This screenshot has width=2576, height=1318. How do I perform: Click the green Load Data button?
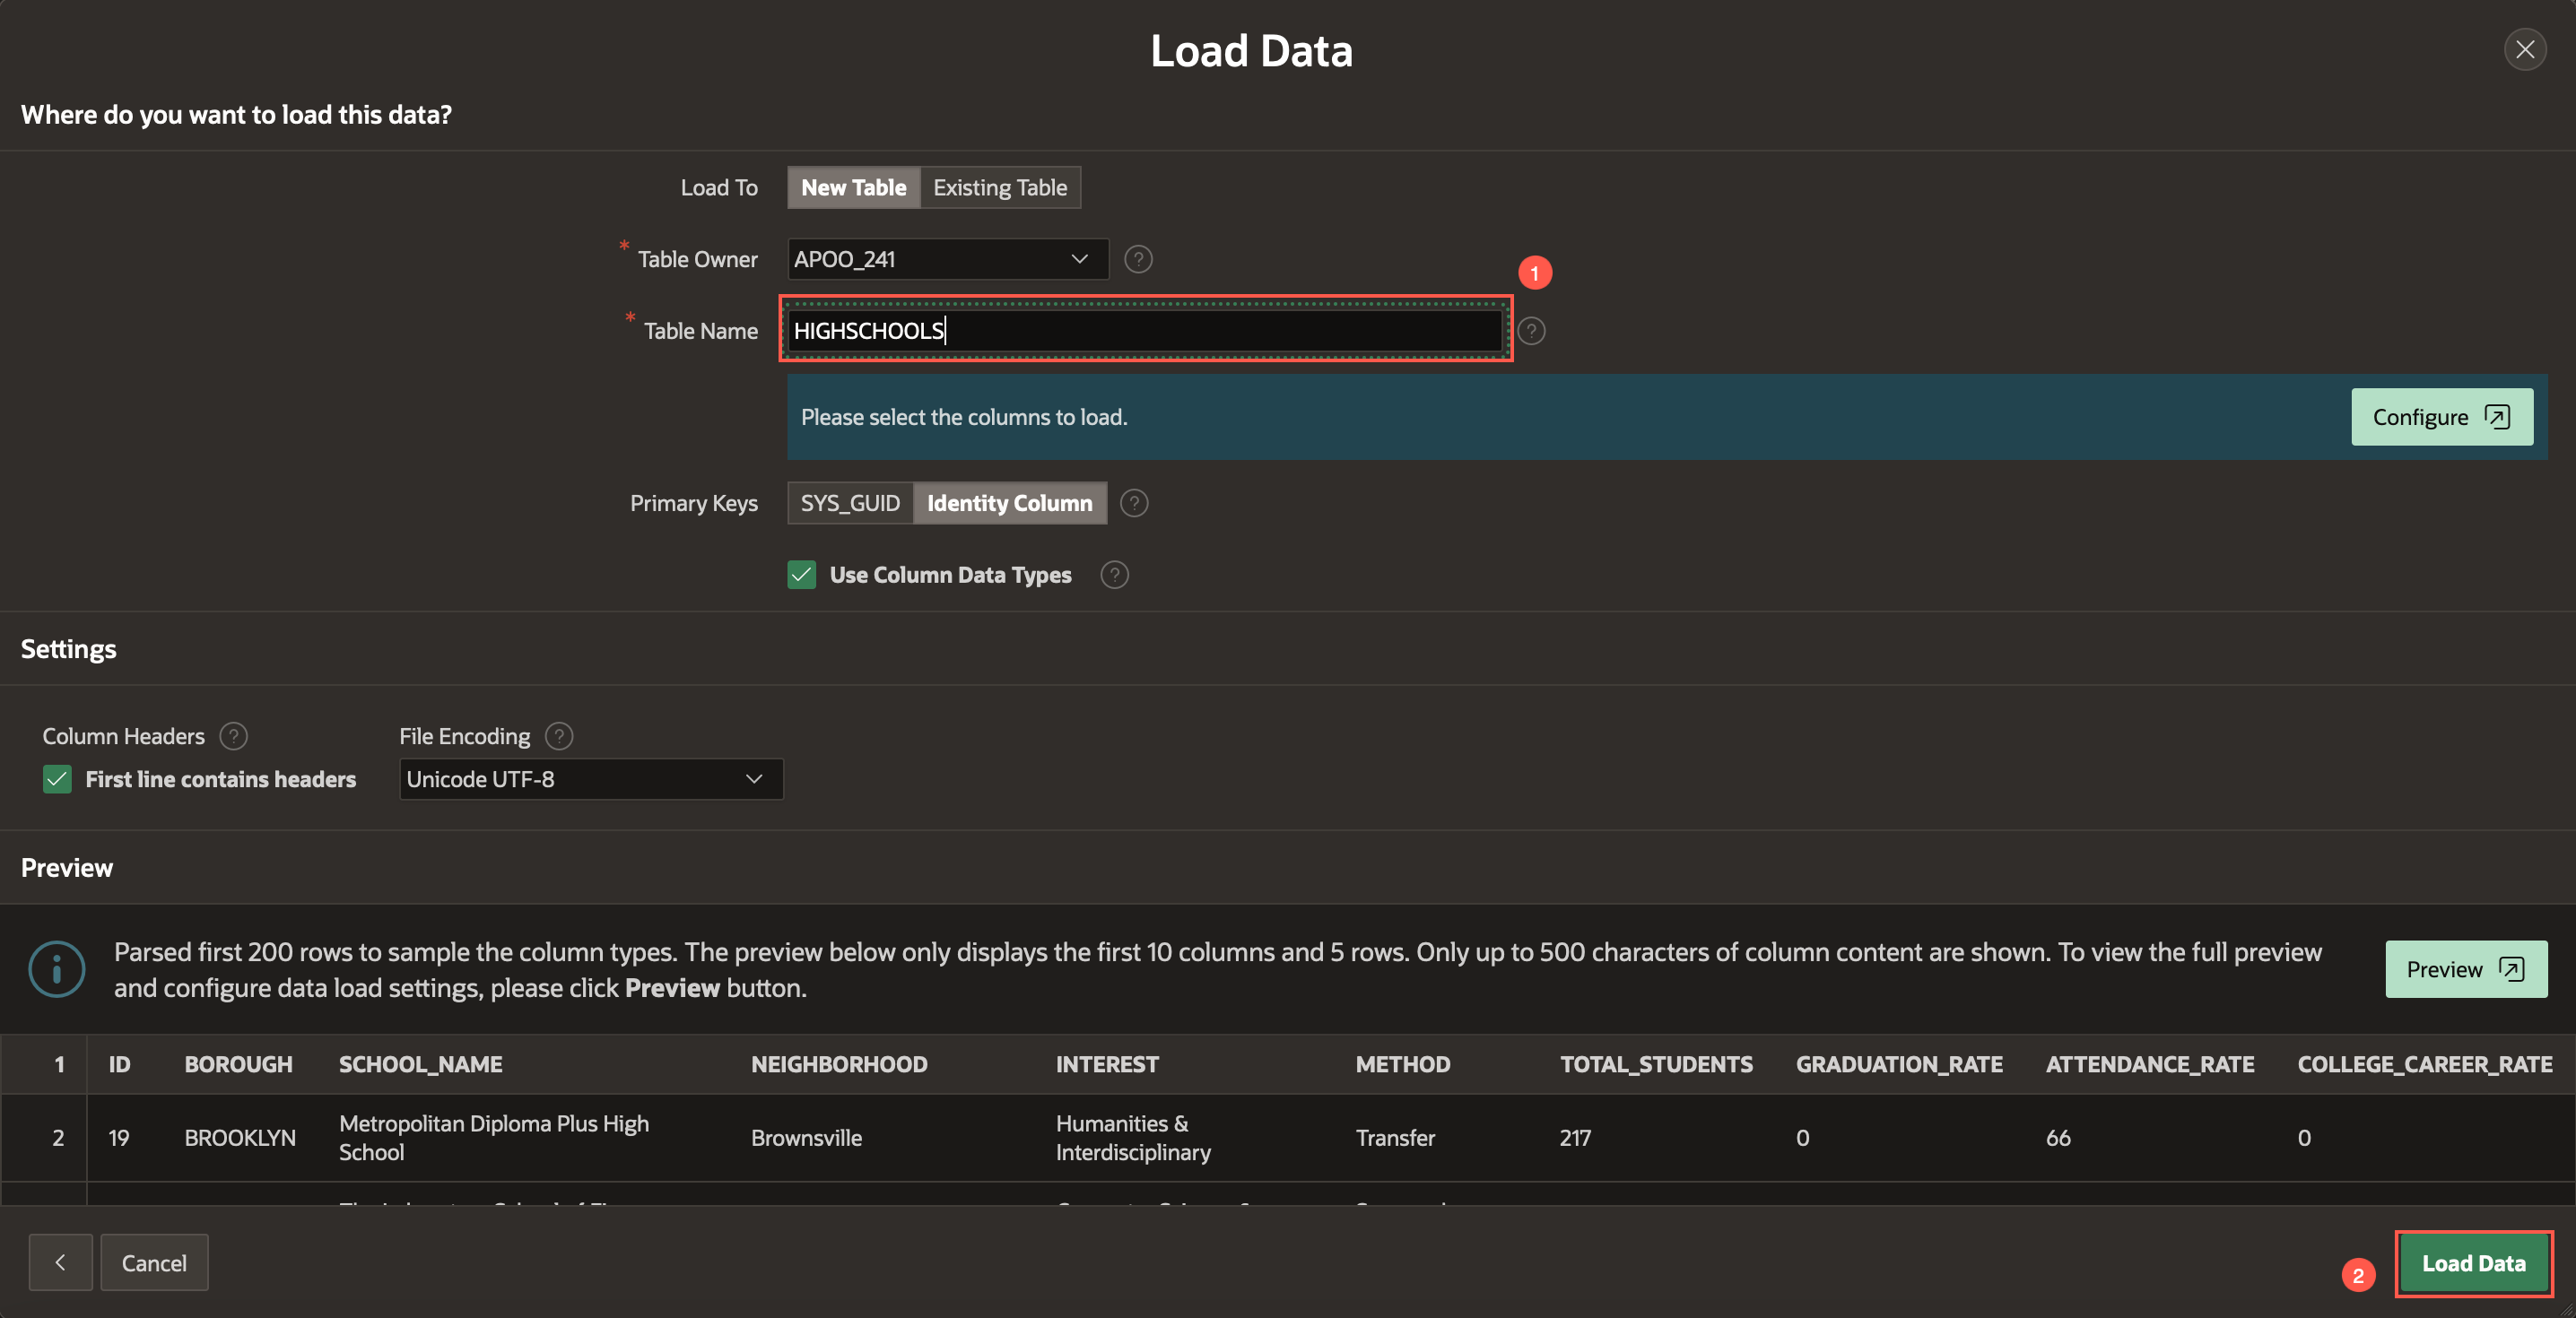[2473, 1263]
